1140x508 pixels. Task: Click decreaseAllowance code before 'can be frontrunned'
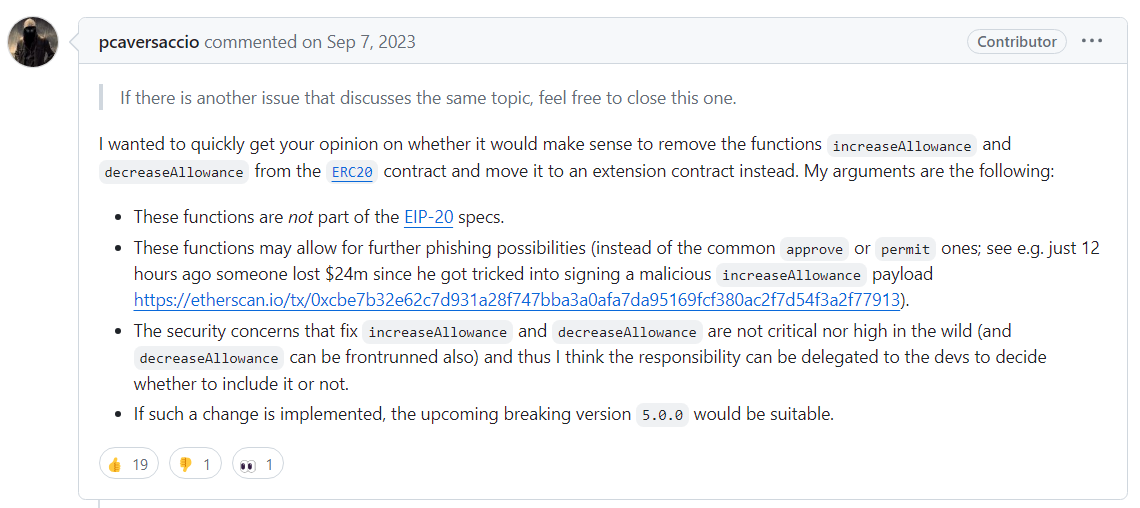coord(209,358)
